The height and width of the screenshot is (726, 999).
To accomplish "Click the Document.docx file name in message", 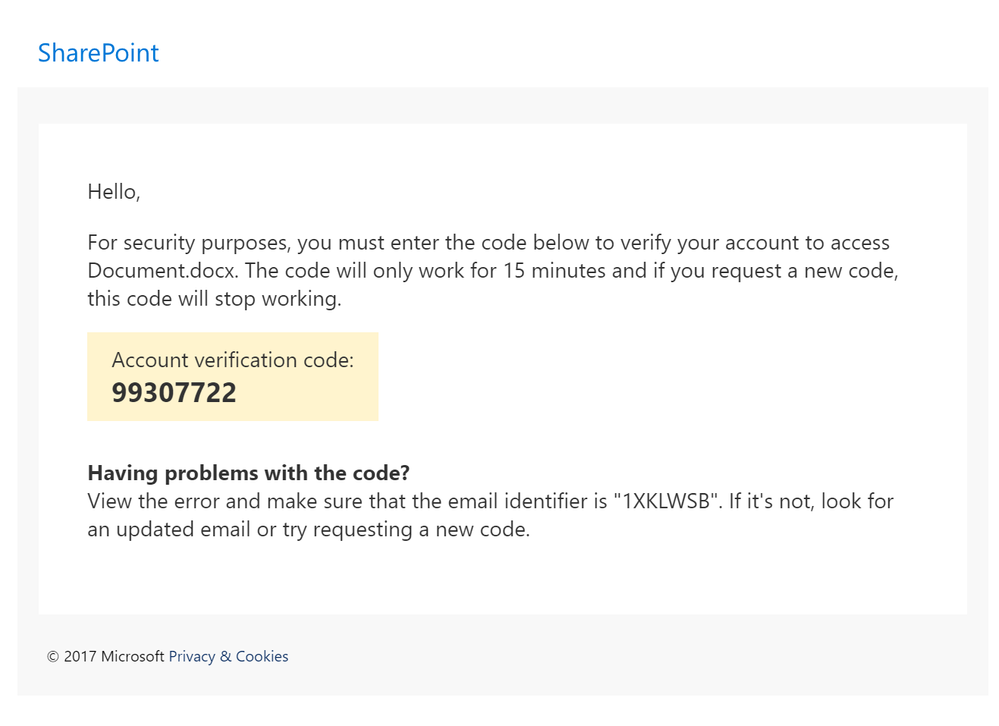I will pos(162,271).
